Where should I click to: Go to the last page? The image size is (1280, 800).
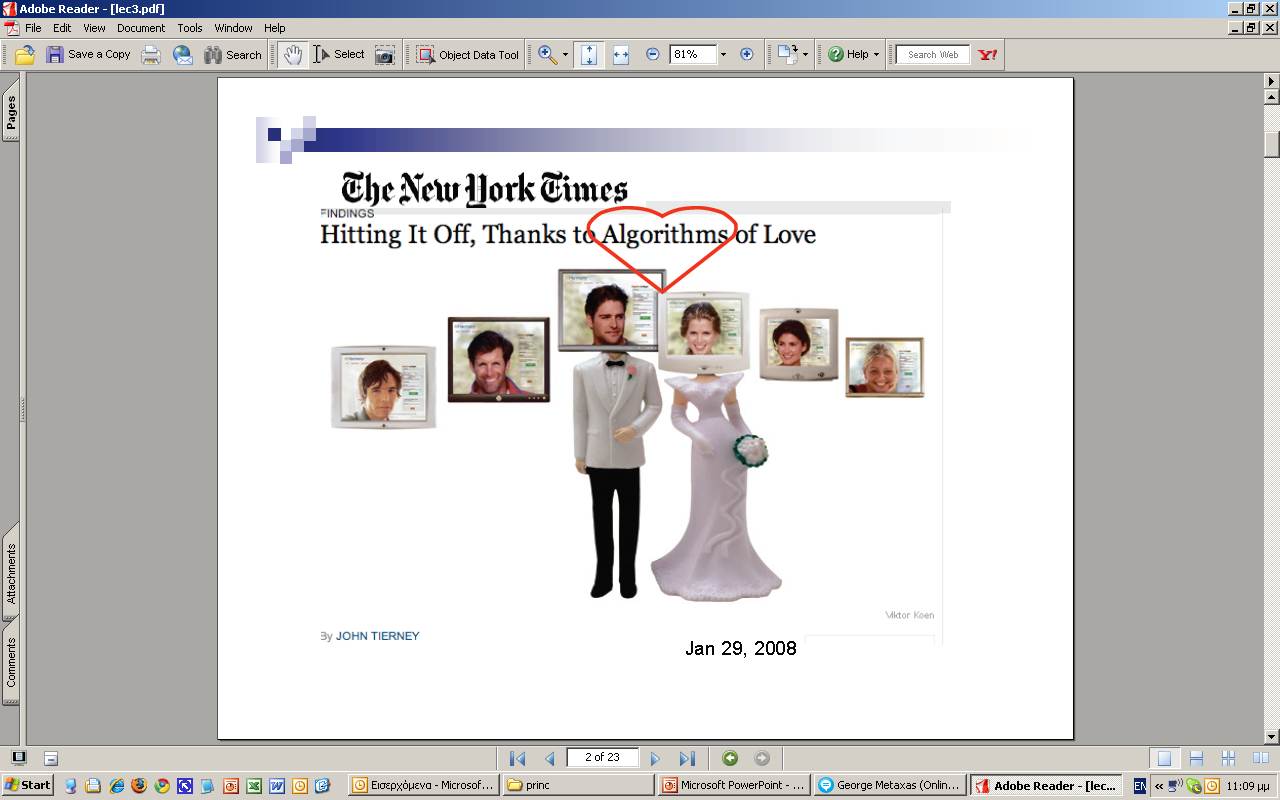coord(687,758)
